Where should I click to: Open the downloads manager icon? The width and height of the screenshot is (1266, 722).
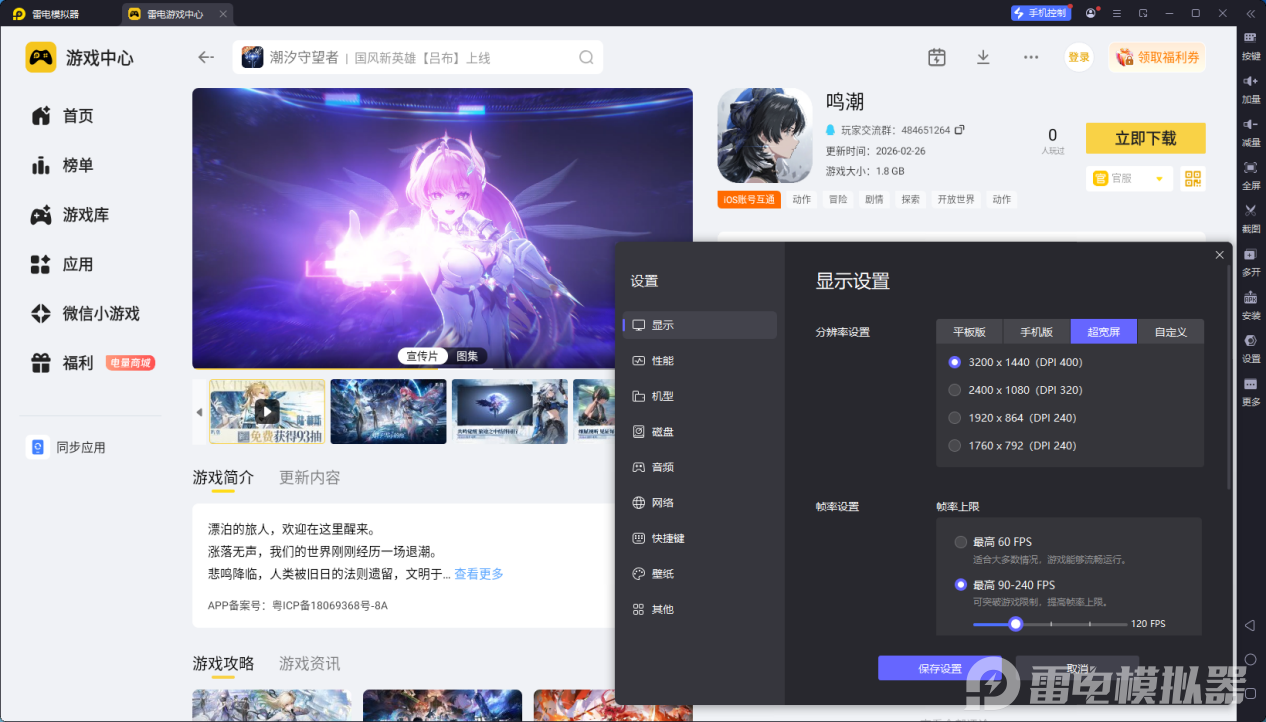[983, 57]
